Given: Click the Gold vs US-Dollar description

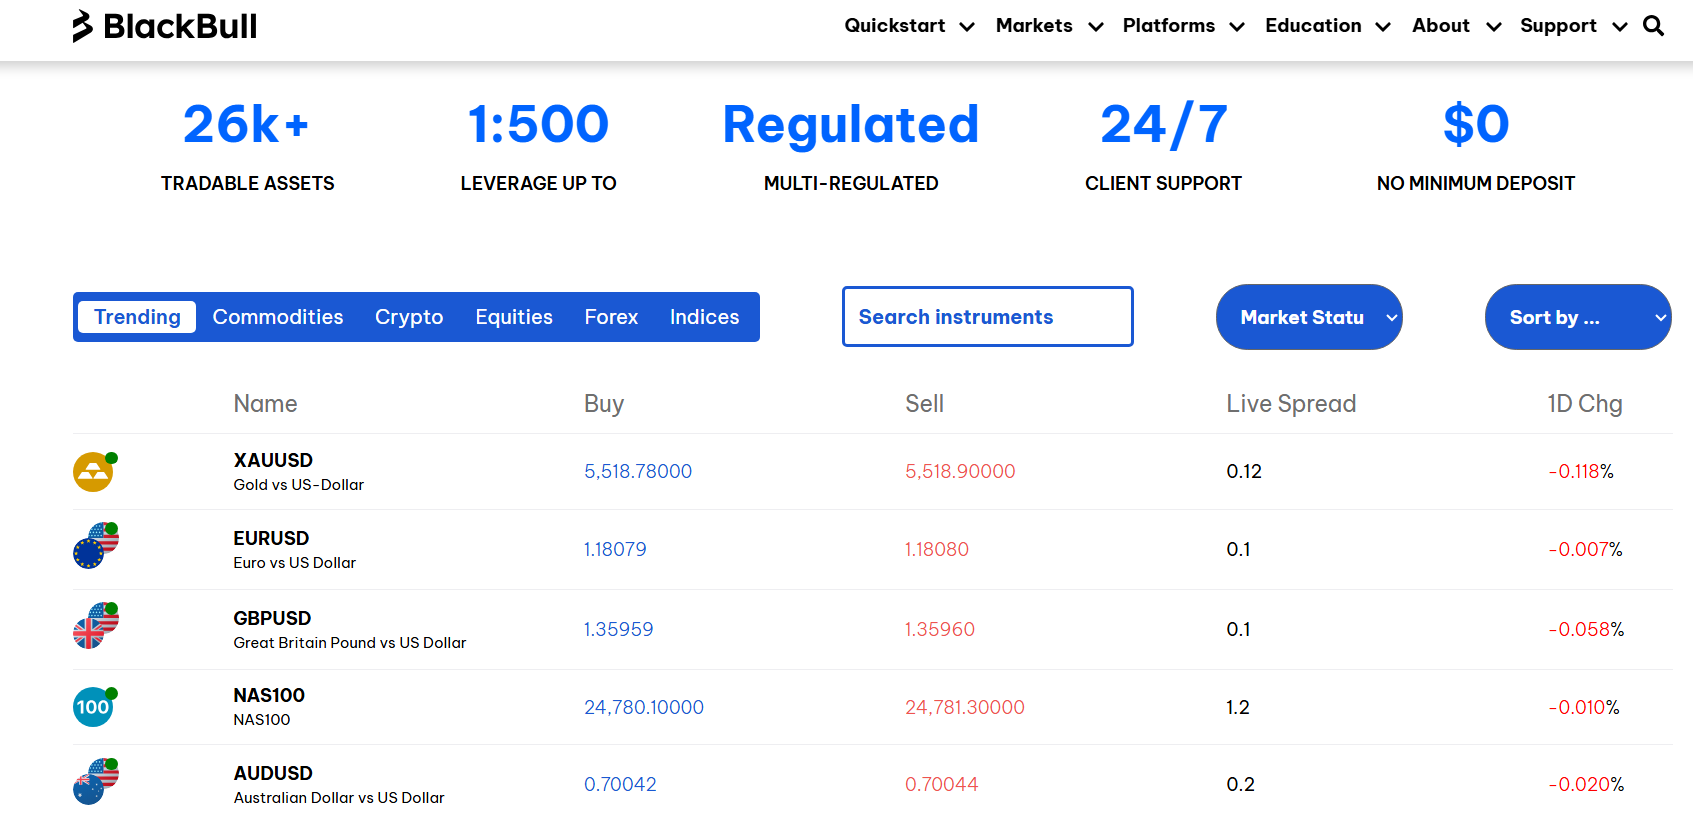Looking at the screenshot, I should (298, 485).
